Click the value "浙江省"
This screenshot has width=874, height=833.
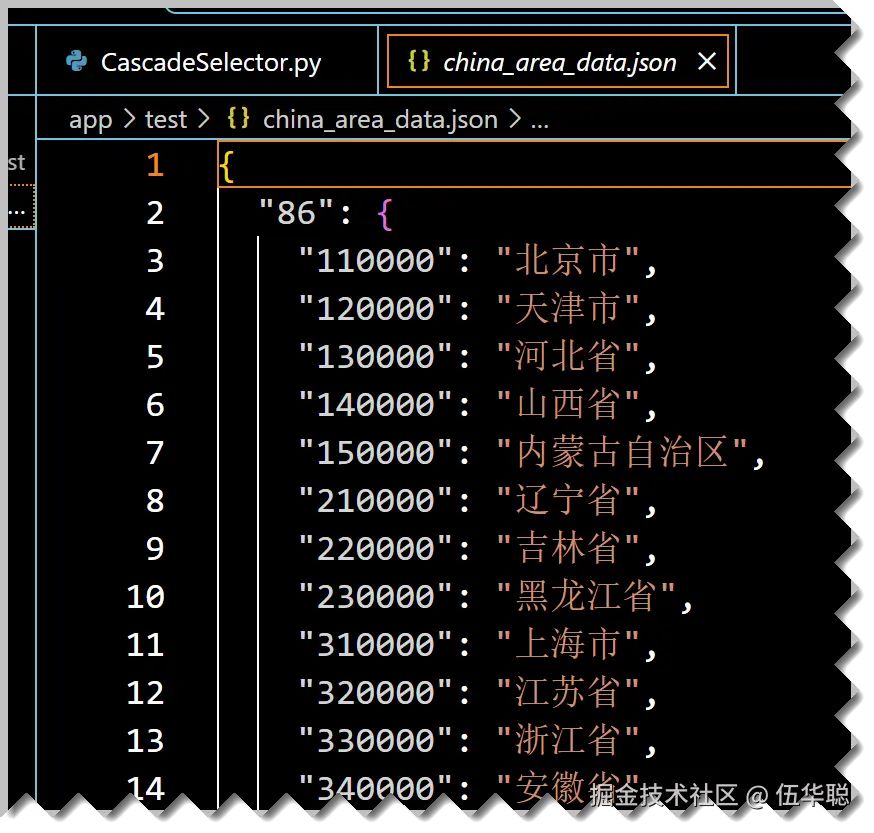click(x=568, y=740)
